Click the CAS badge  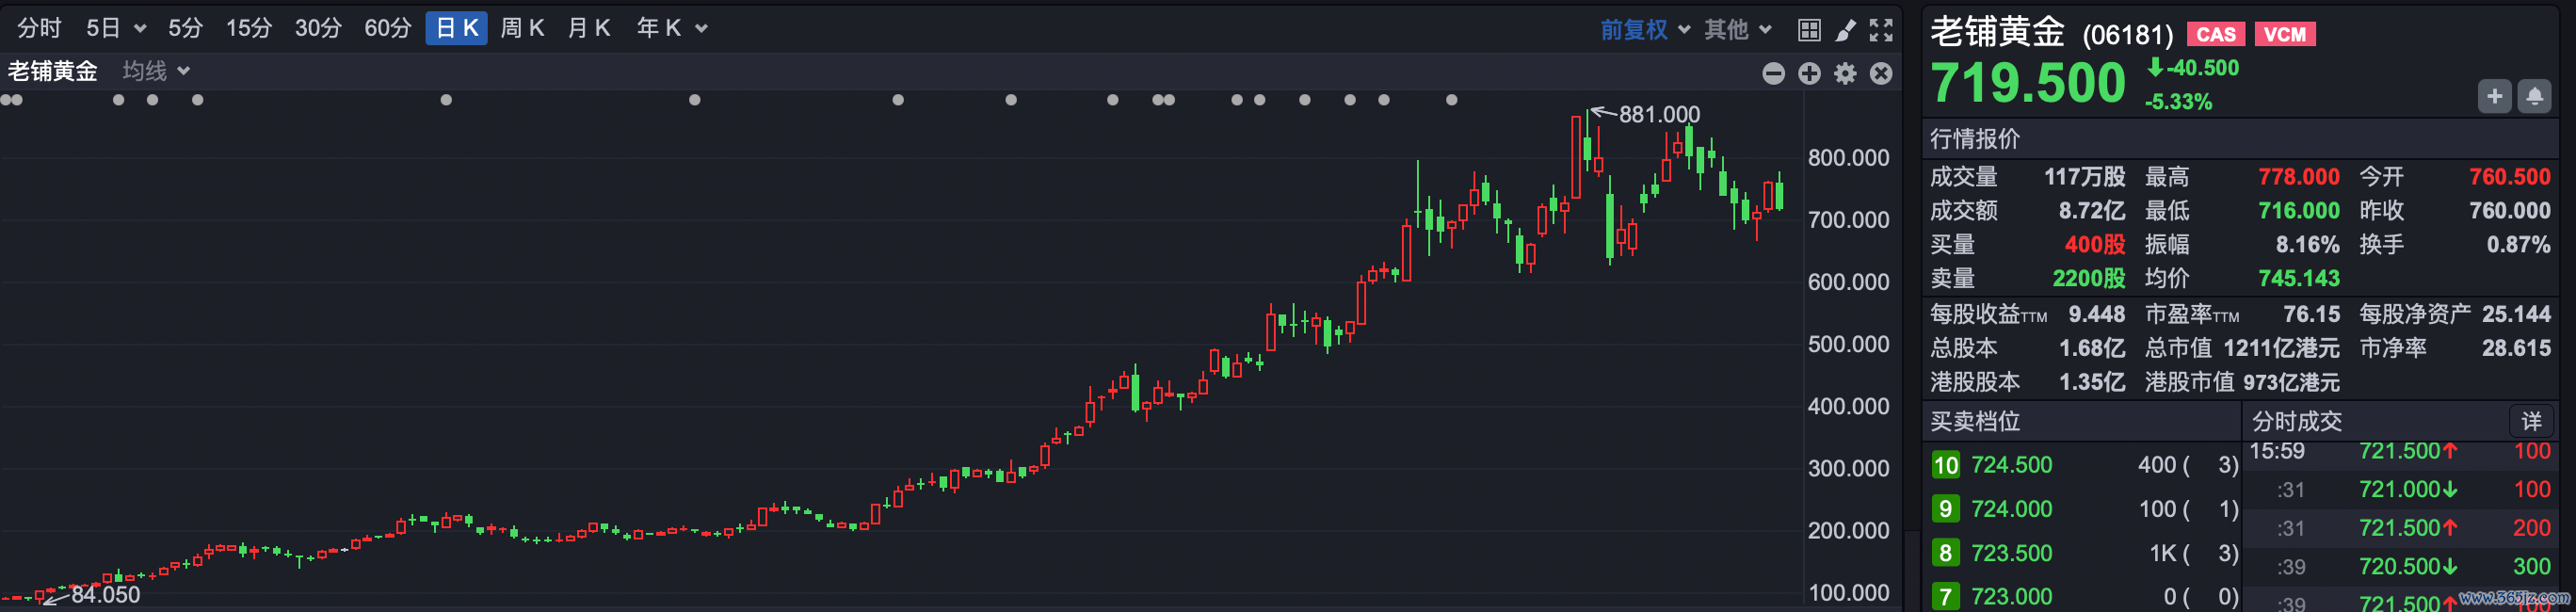tap(2216, 34)
